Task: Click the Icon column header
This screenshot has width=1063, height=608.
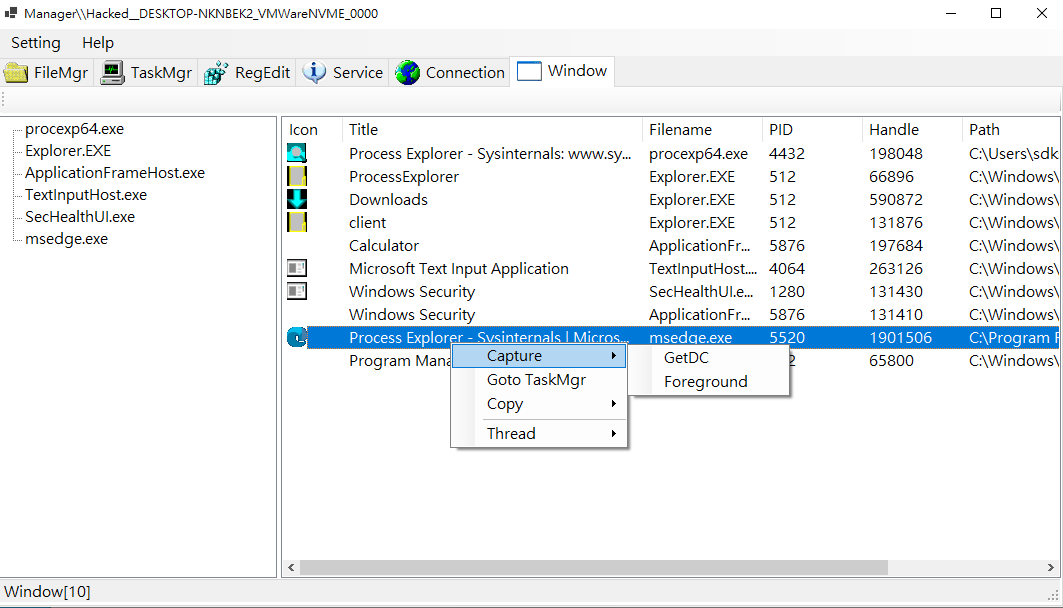Action: click(x=313, y=129)
